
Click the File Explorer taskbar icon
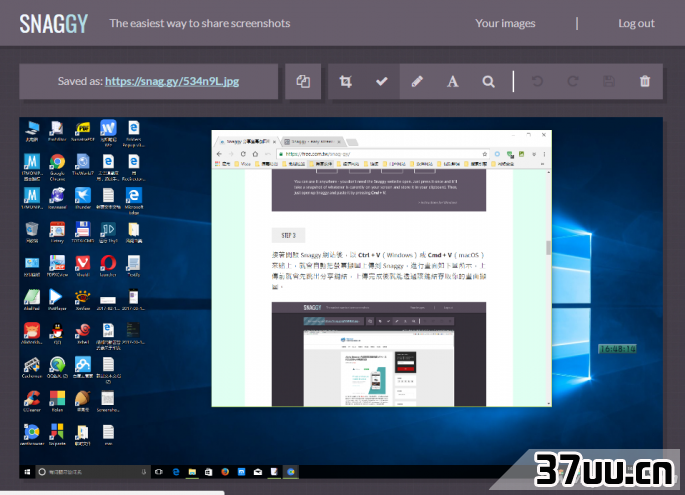(192, 472)
